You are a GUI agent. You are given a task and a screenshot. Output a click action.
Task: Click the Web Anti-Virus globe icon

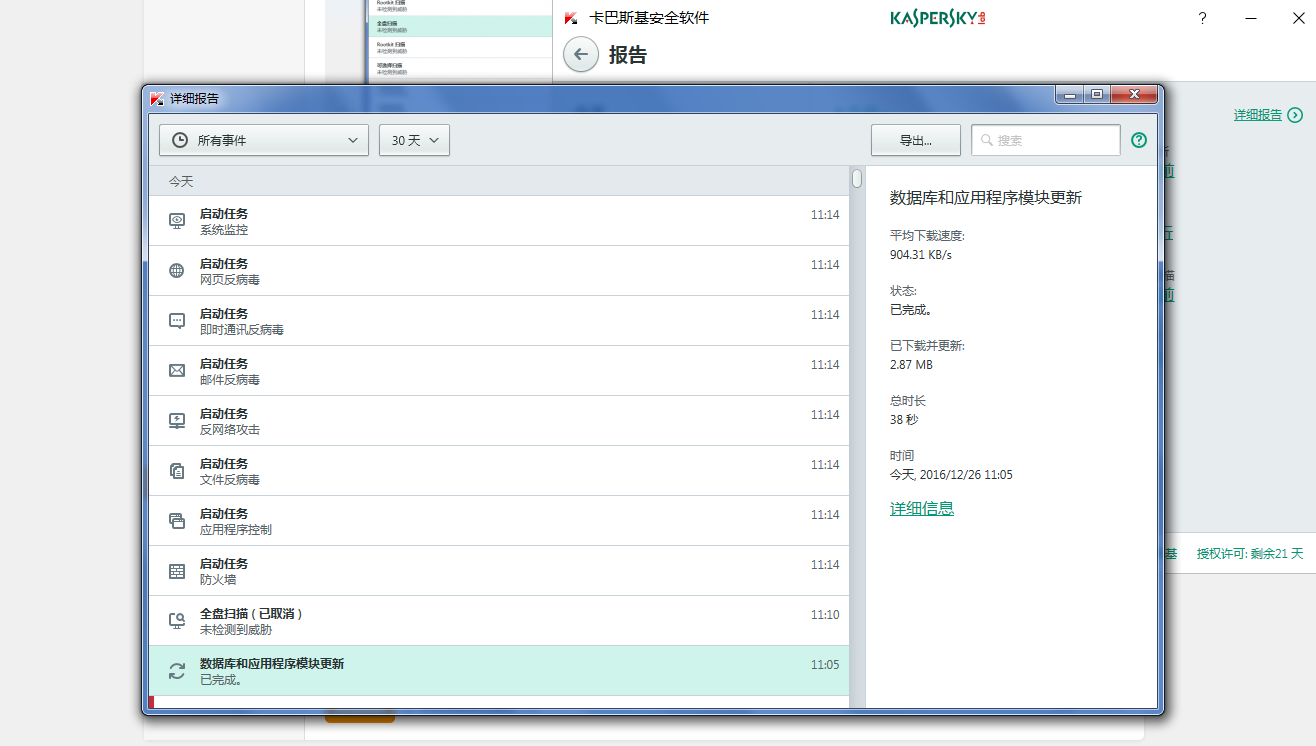coord(177,271)
